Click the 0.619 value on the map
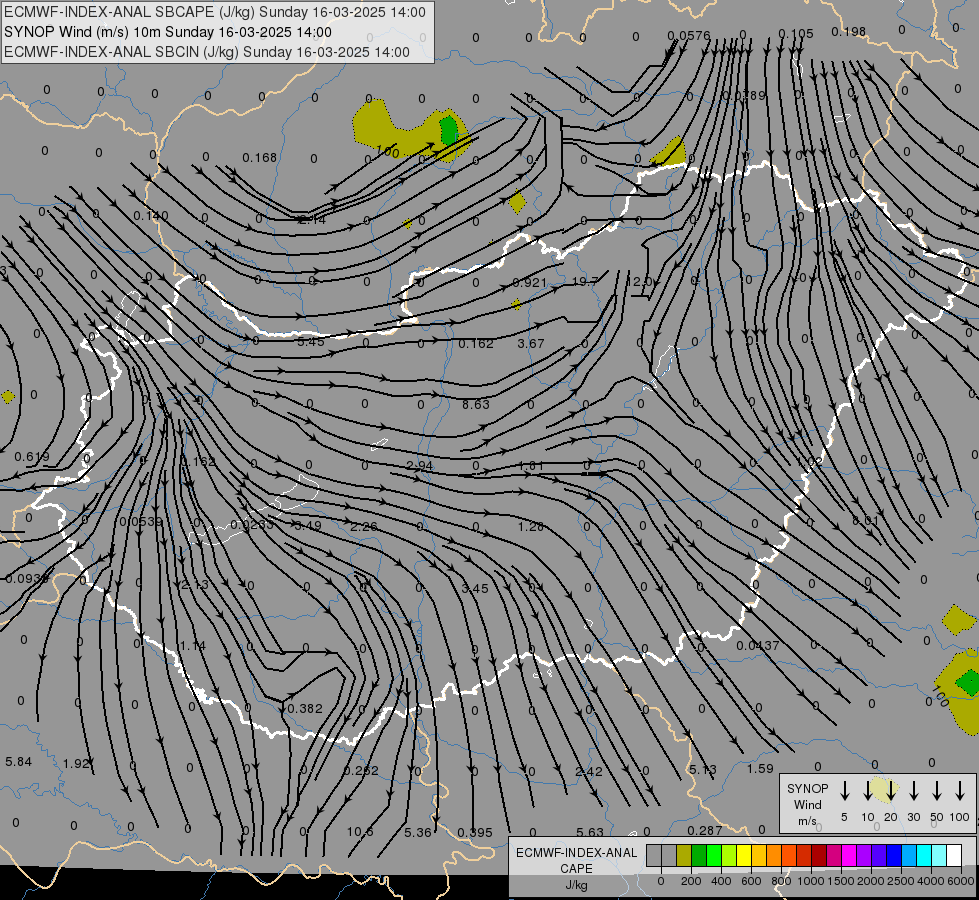The width and height of the screenshot is (979, 900). 32,457
